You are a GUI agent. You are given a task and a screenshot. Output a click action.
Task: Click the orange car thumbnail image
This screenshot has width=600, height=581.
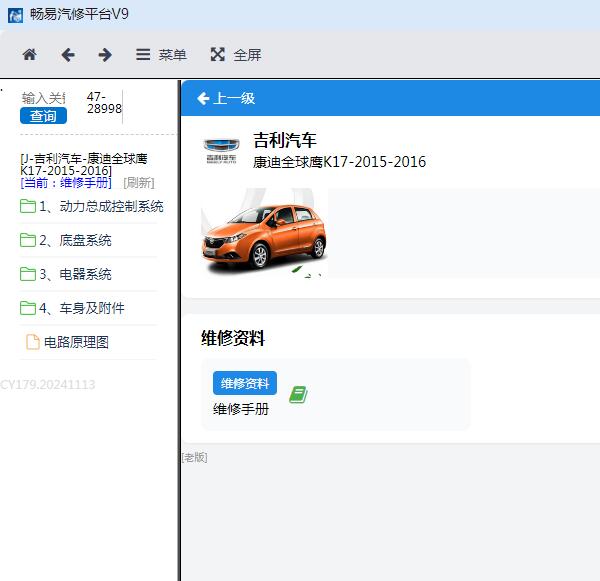tap(264, 233)
